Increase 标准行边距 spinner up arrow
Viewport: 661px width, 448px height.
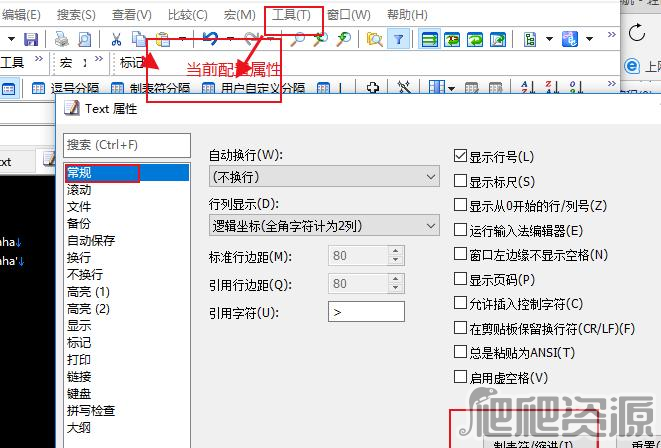(x=395, y=251)
